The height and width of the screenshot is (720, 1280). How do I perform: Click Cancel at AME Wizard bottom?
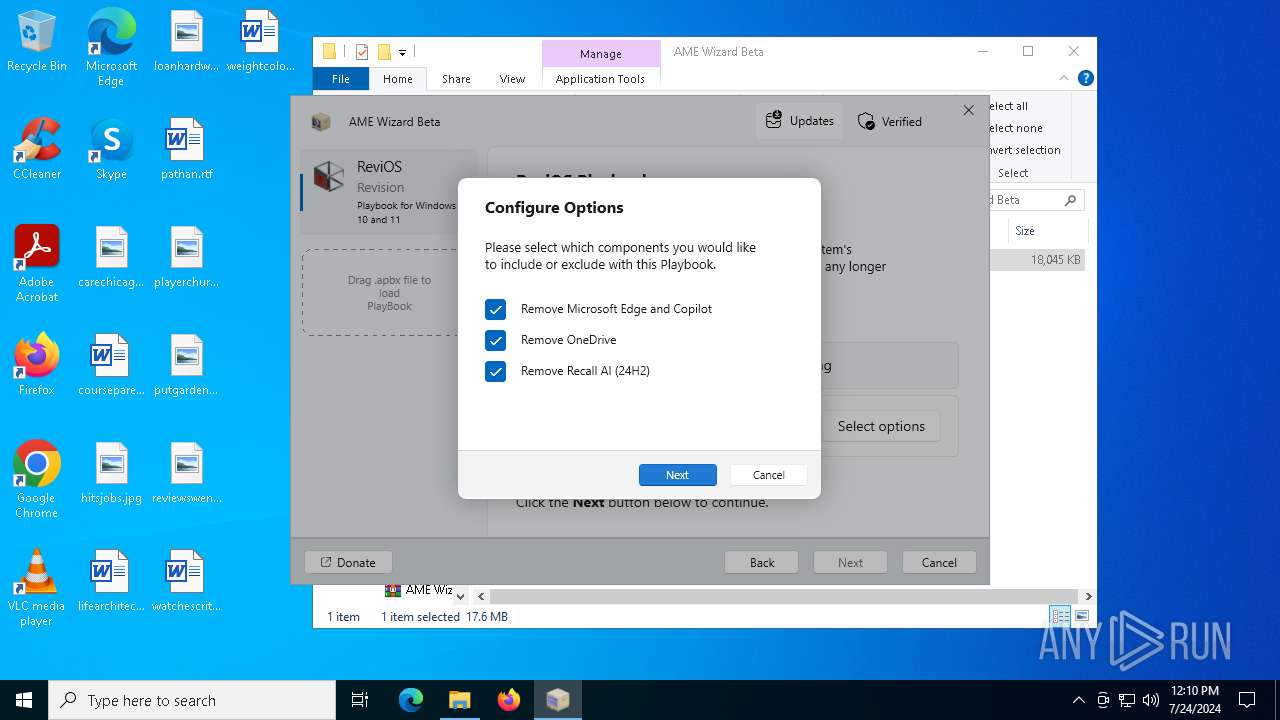click(939, 562)
